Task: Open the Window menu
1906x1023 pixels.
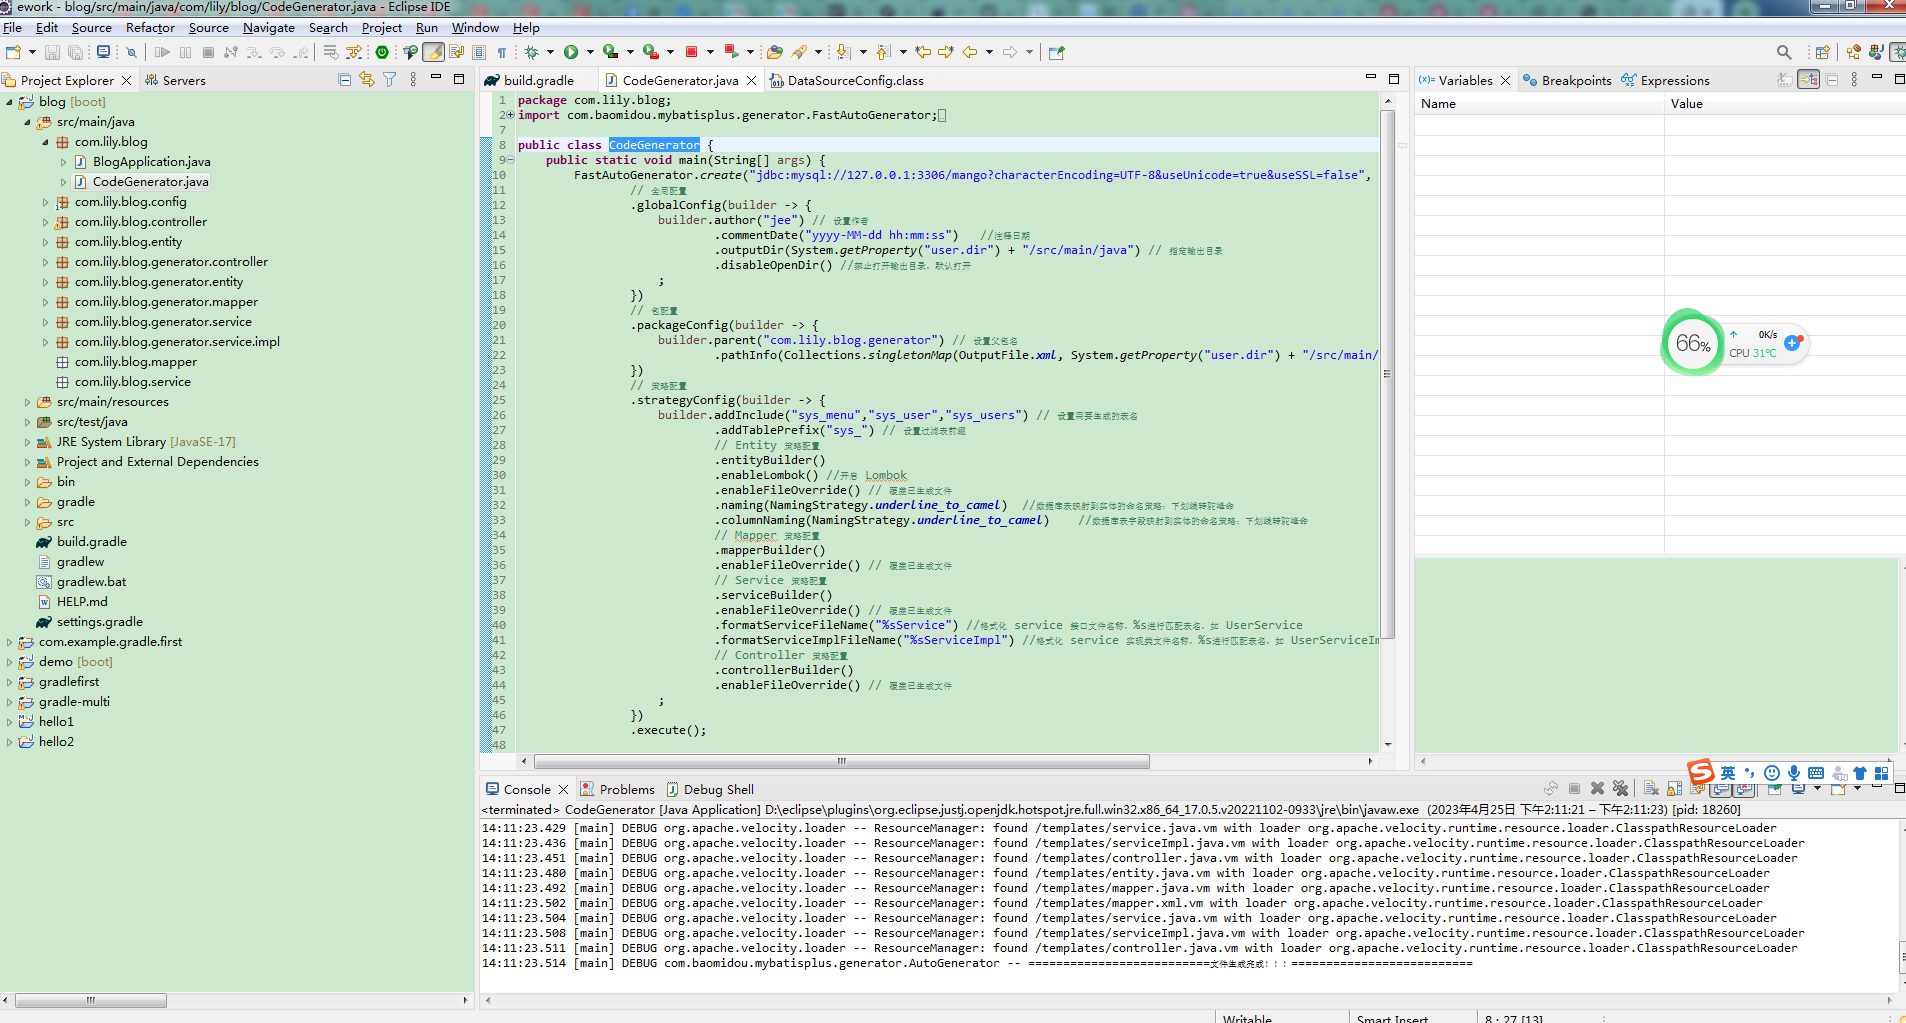Action: point(475,28)
